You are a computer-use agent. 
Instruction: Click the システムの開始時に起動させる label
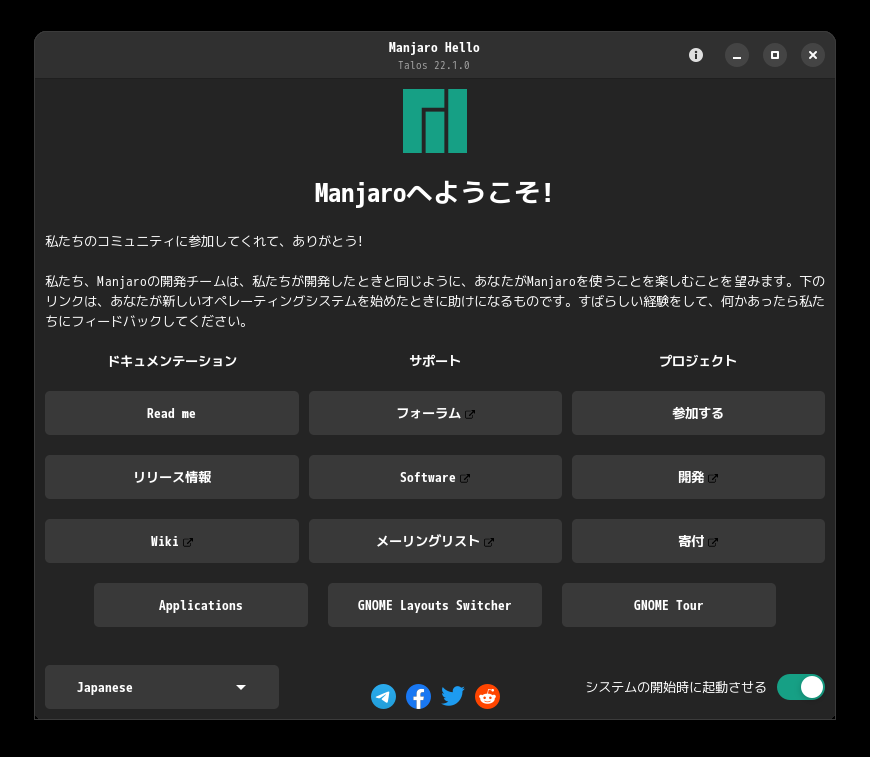(x=676, y=687)
